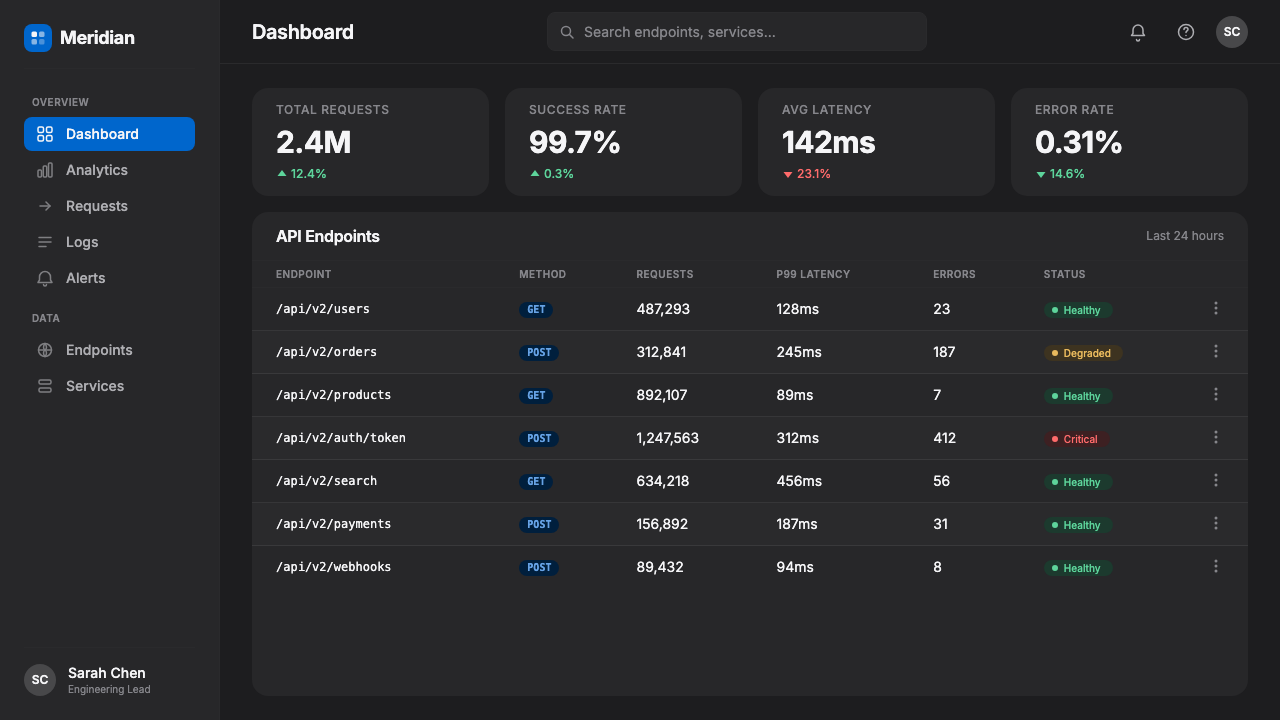This screenshot has height=720, width=1280.
Task: Click Sarah Chen's avatar in sidebar footer
Action: (x=40, y=680)
